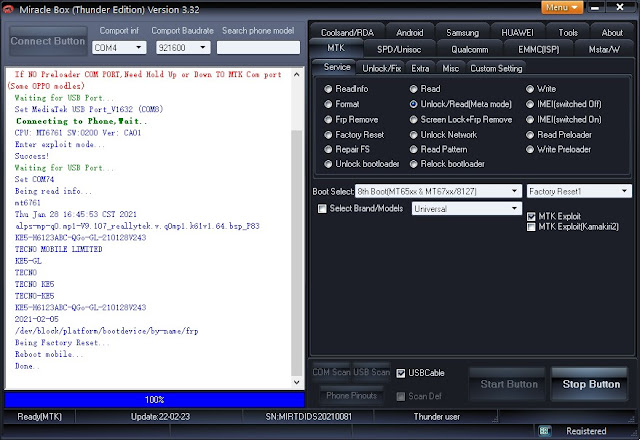Toggle the USBCable checkbox

[x=401, y=373]
